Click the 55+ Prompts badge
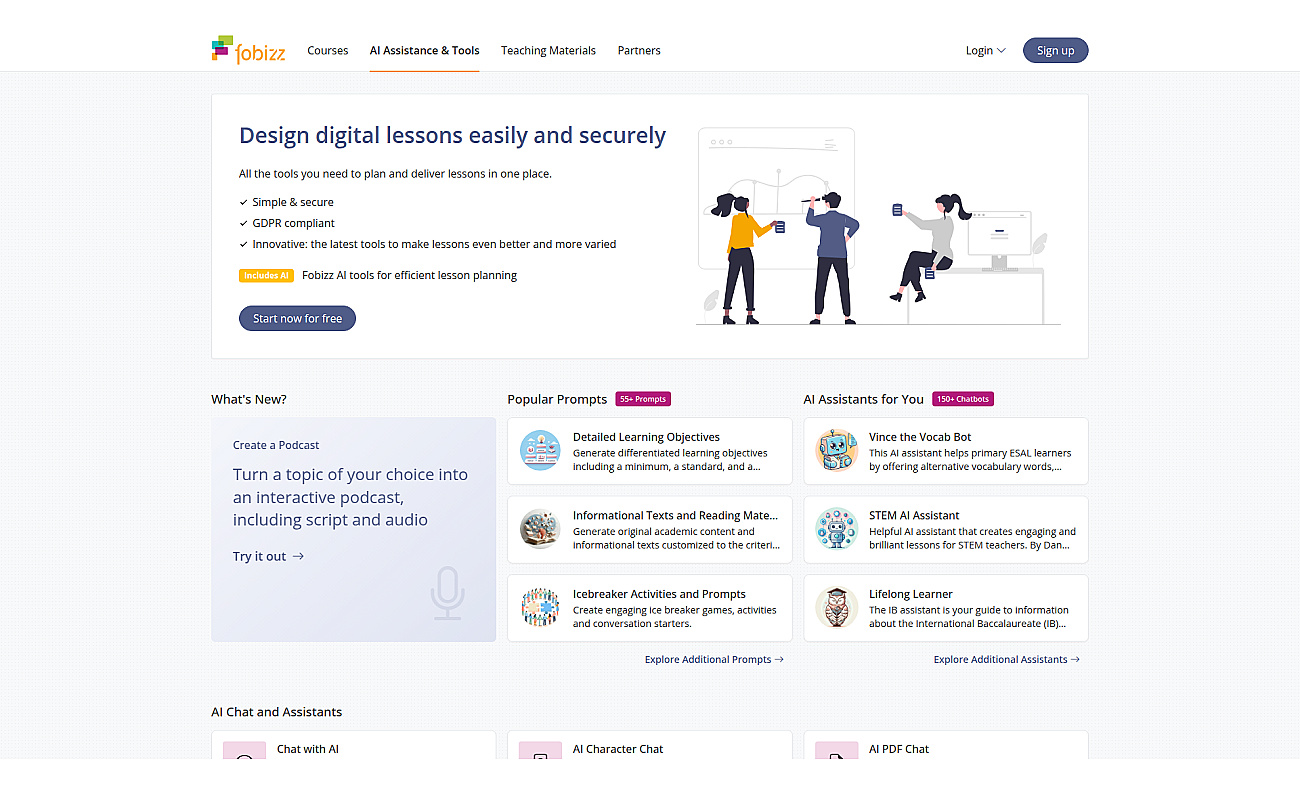Viewport: 1300px width, 788px height. click(x=643, y=399)
